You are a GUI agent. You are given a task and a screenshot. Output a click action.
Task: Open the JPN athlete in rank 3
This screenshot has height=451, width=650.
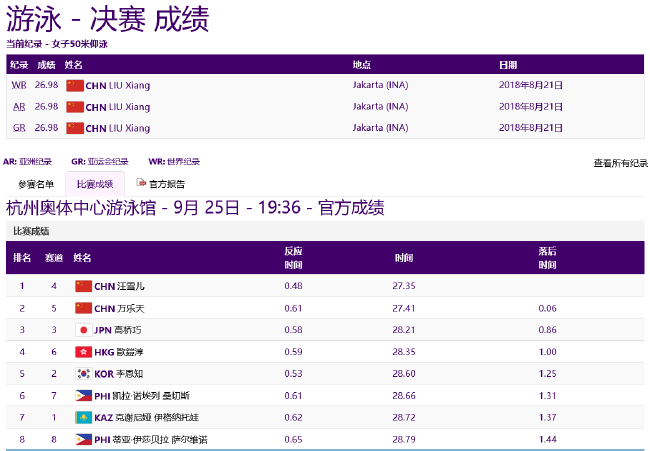pos(118,330)
